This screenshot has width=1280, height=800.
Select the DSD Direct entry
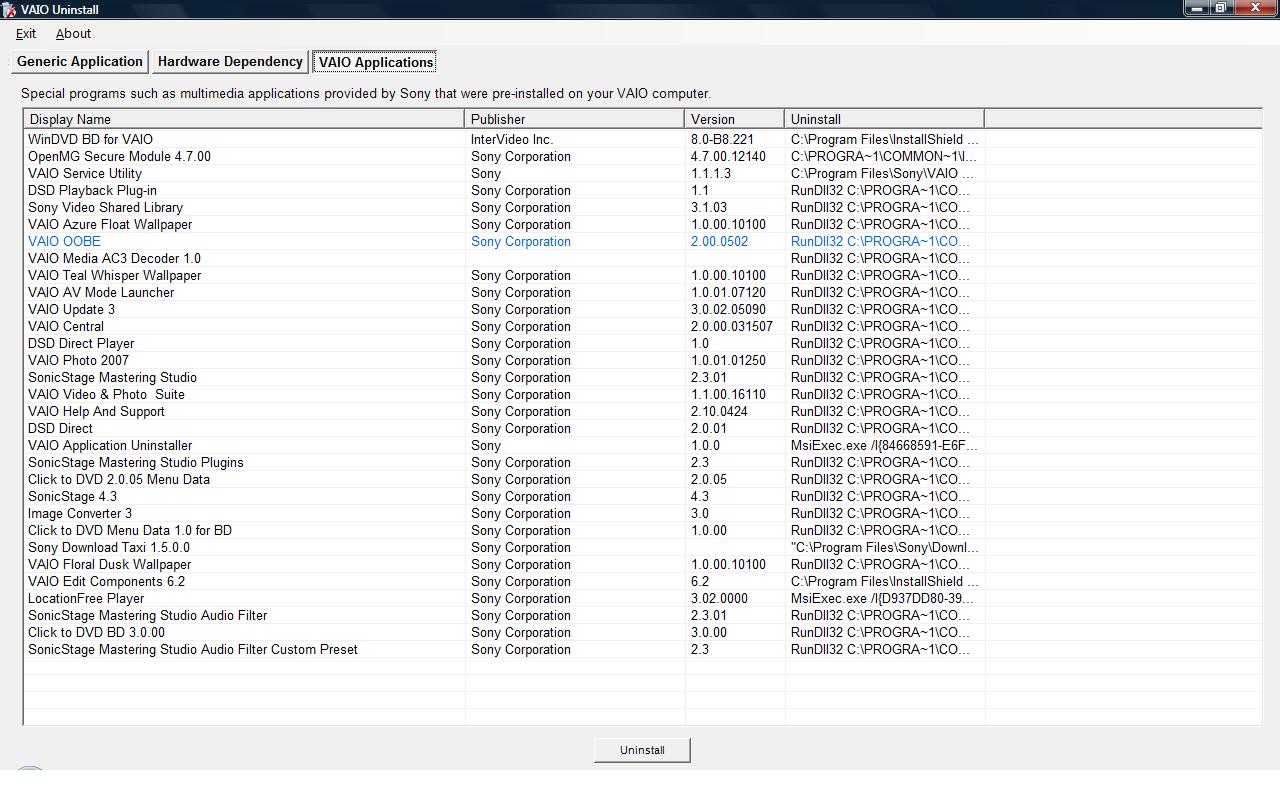click(x=60, y=428)
